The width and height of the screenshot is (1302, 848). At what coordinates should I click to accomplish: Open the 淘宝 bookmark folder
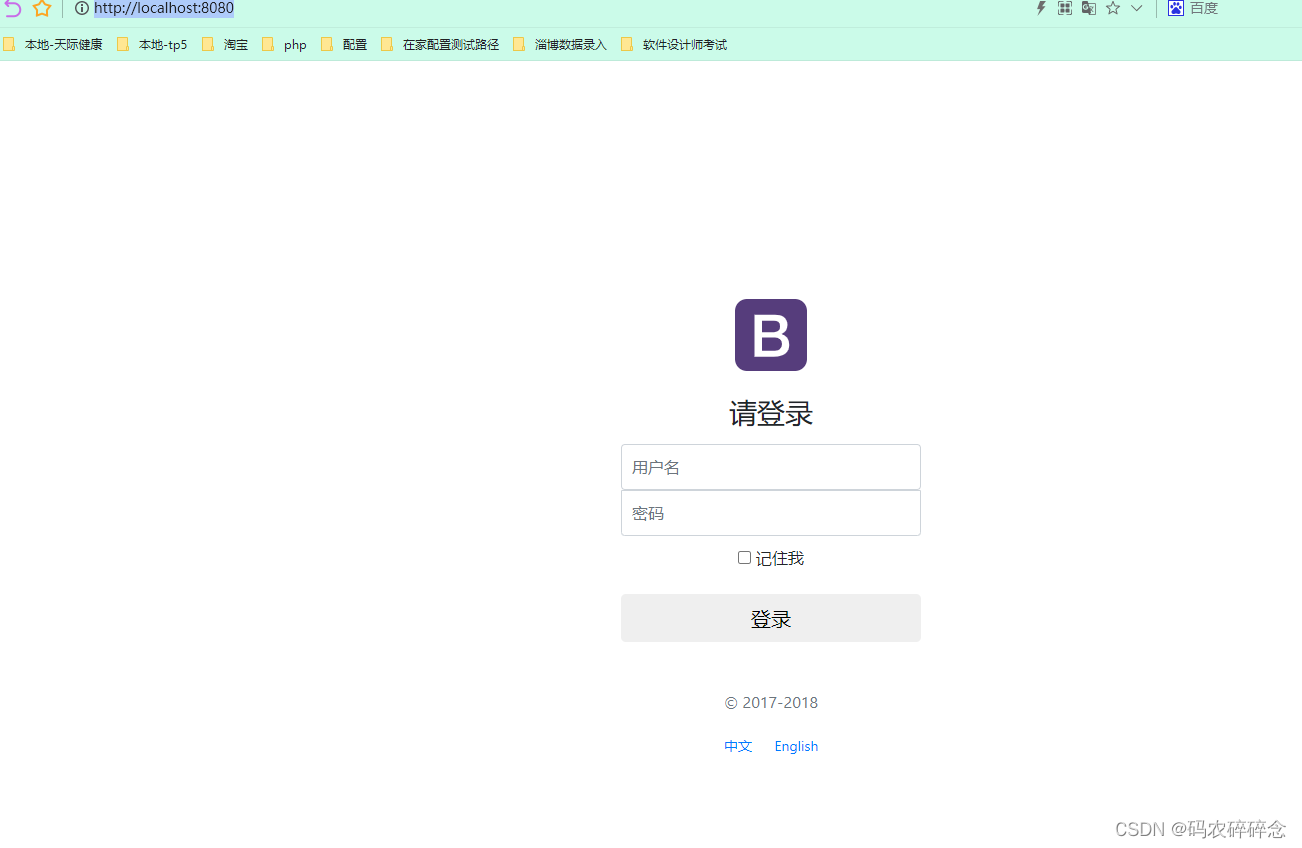(225, 45)
